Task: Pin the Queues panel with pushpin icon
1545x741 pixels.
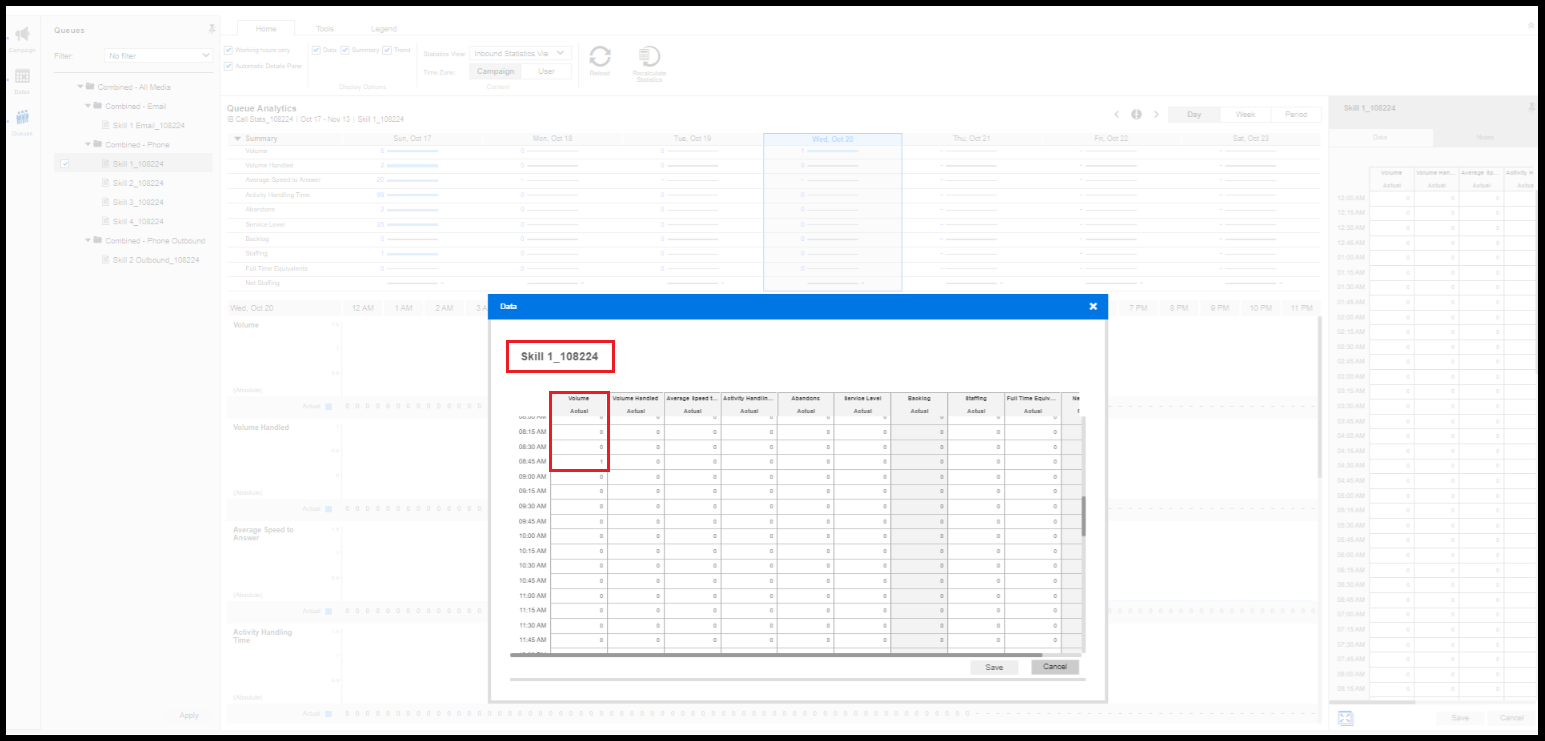Action: click(x=211, y=29)
